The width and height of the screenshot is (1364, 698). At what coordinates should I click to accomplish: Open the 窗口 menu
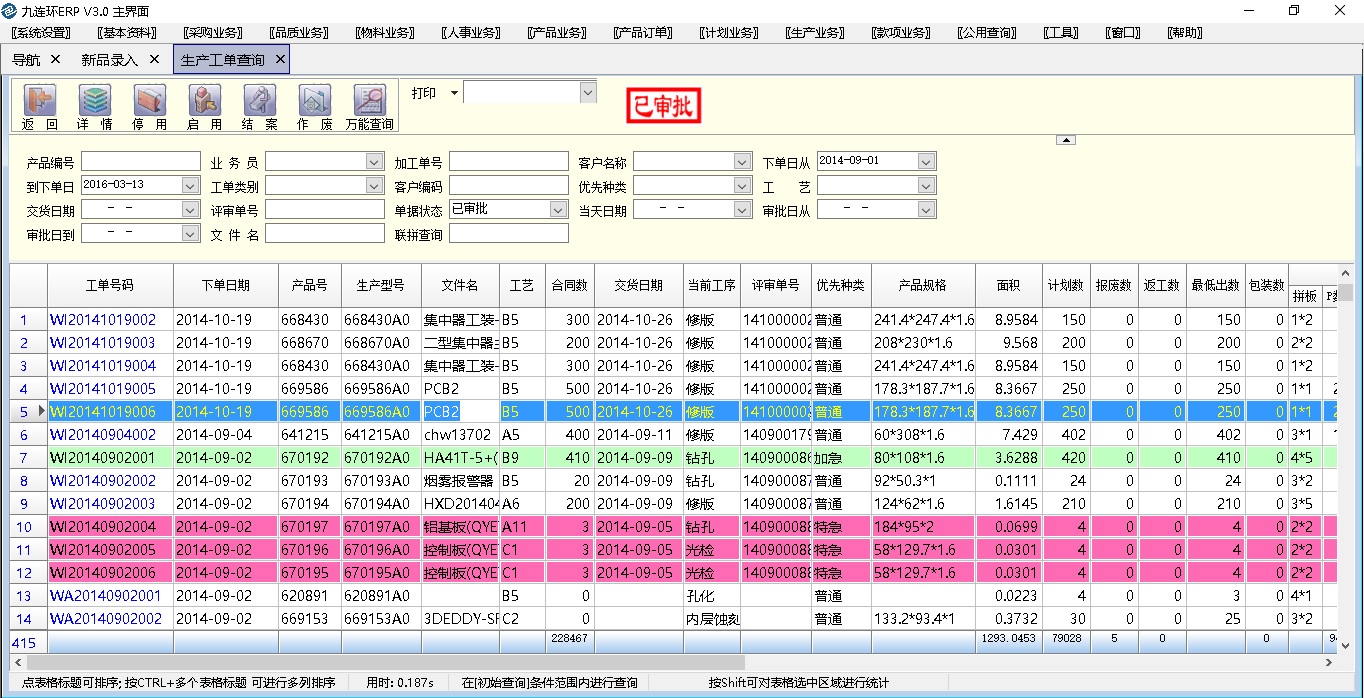click(1123, 33)
